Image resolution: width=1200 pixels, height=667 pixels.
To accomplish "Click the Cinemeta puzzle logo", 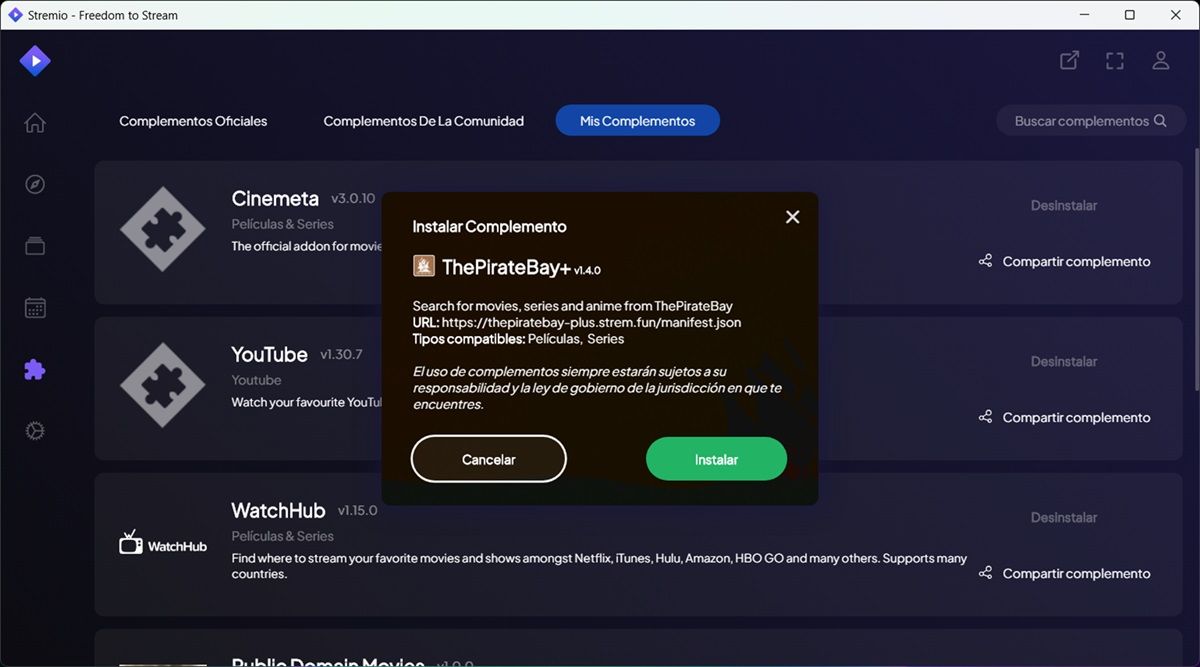I will click(163, 229).
